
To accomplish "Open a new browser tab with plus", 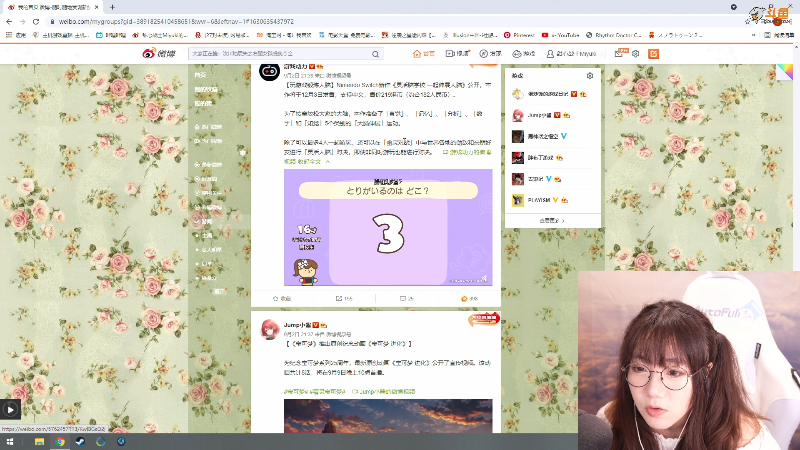I will [112, 7].
